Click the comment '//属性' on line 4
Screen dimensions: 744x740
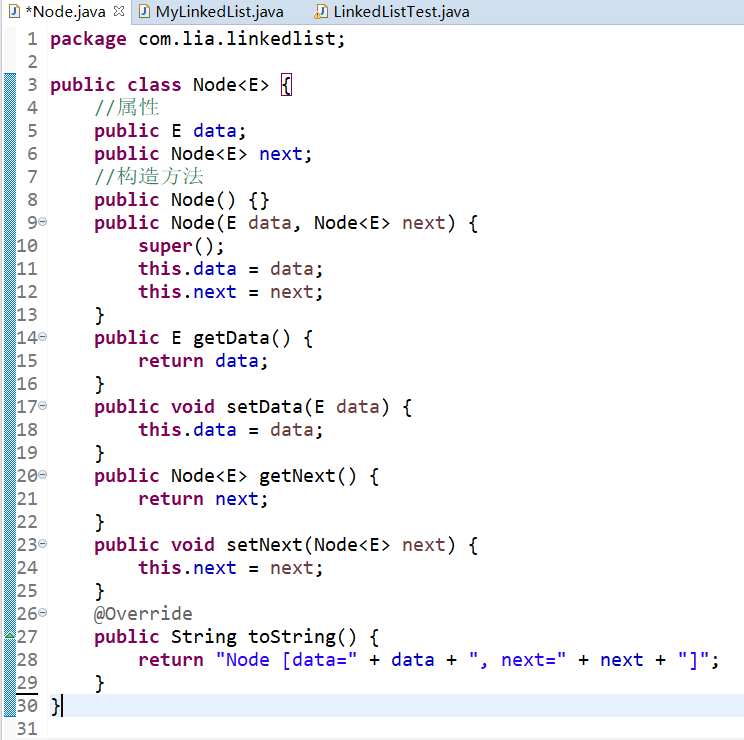coord(126,108)
